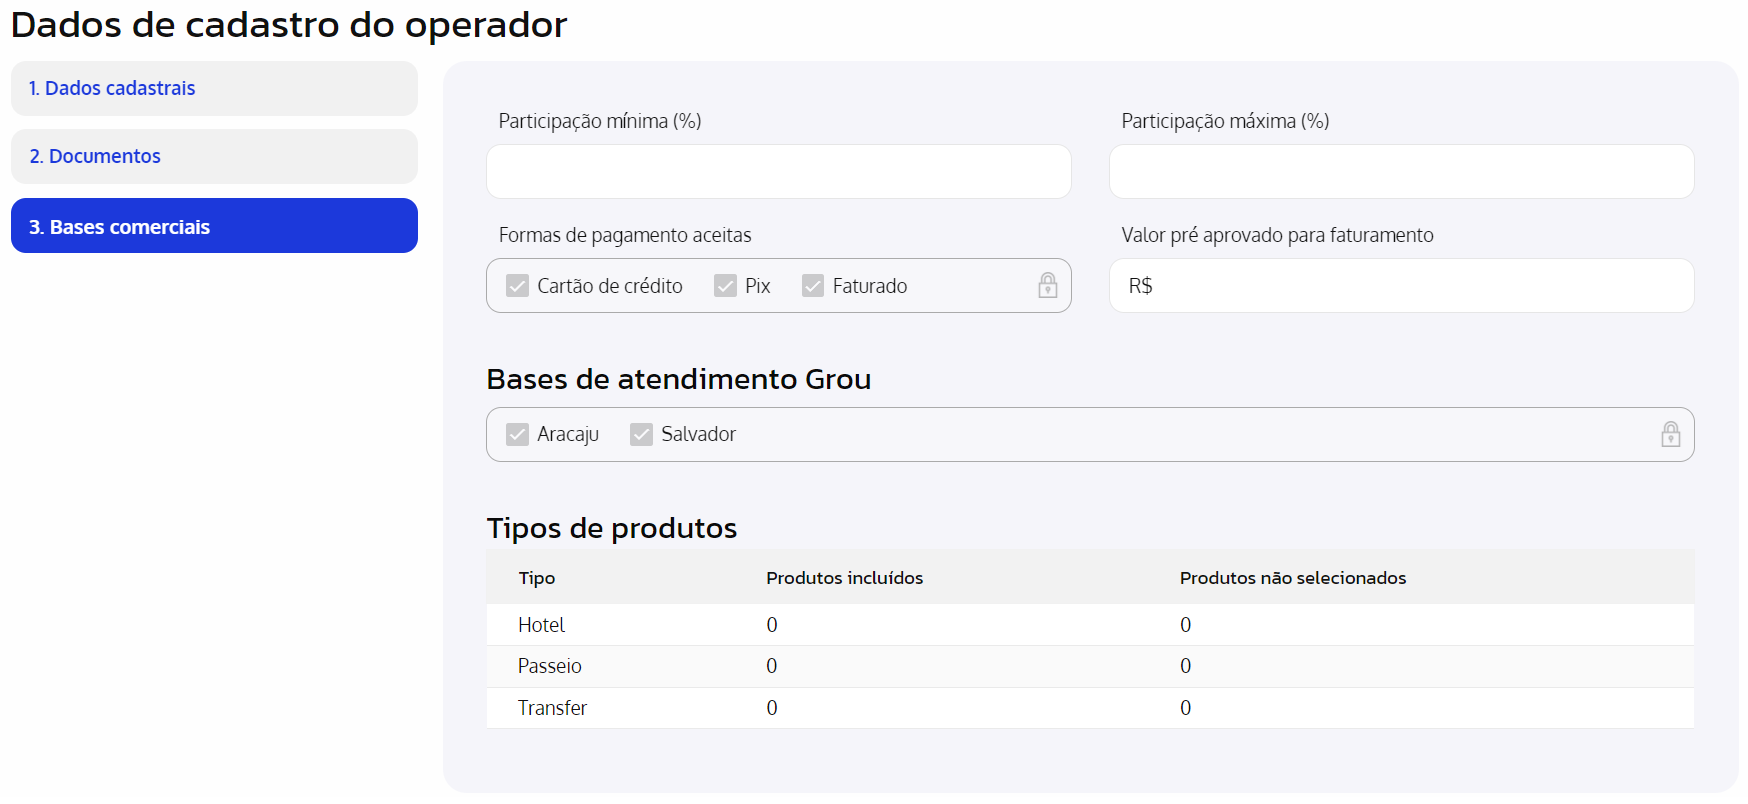The width and height of the screenshot is (1748, 804).
Task: Click the lock icon in payment methods field
Action: [x=1047, y=286]
